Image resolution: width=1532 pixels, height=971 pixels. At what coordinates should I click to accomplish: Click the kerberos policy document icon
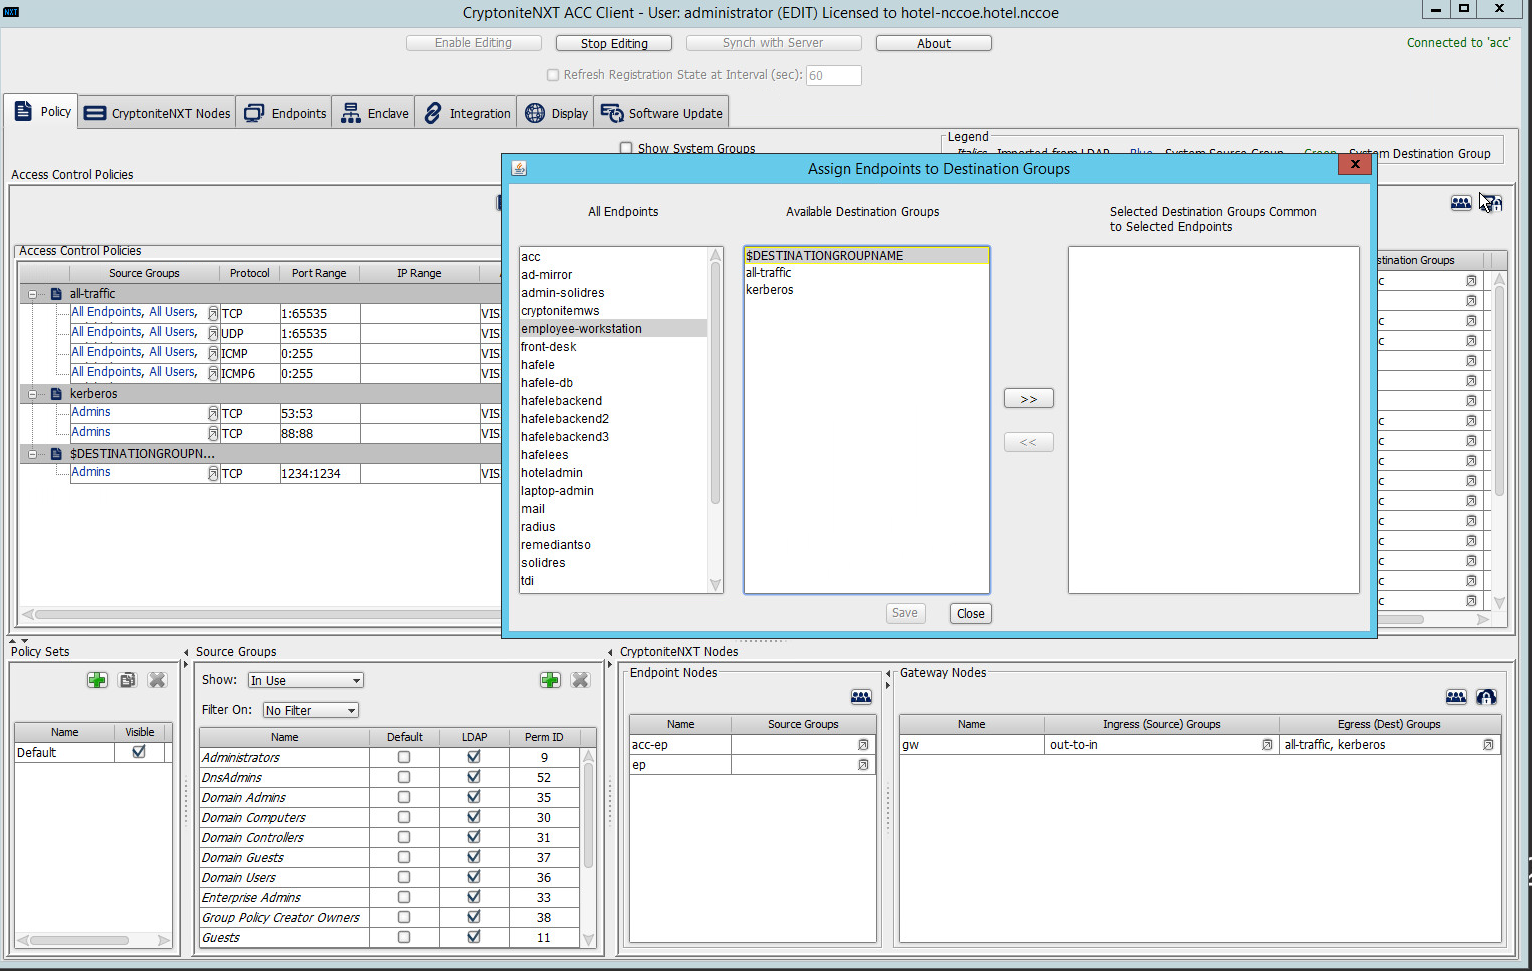tap(56, 394)
